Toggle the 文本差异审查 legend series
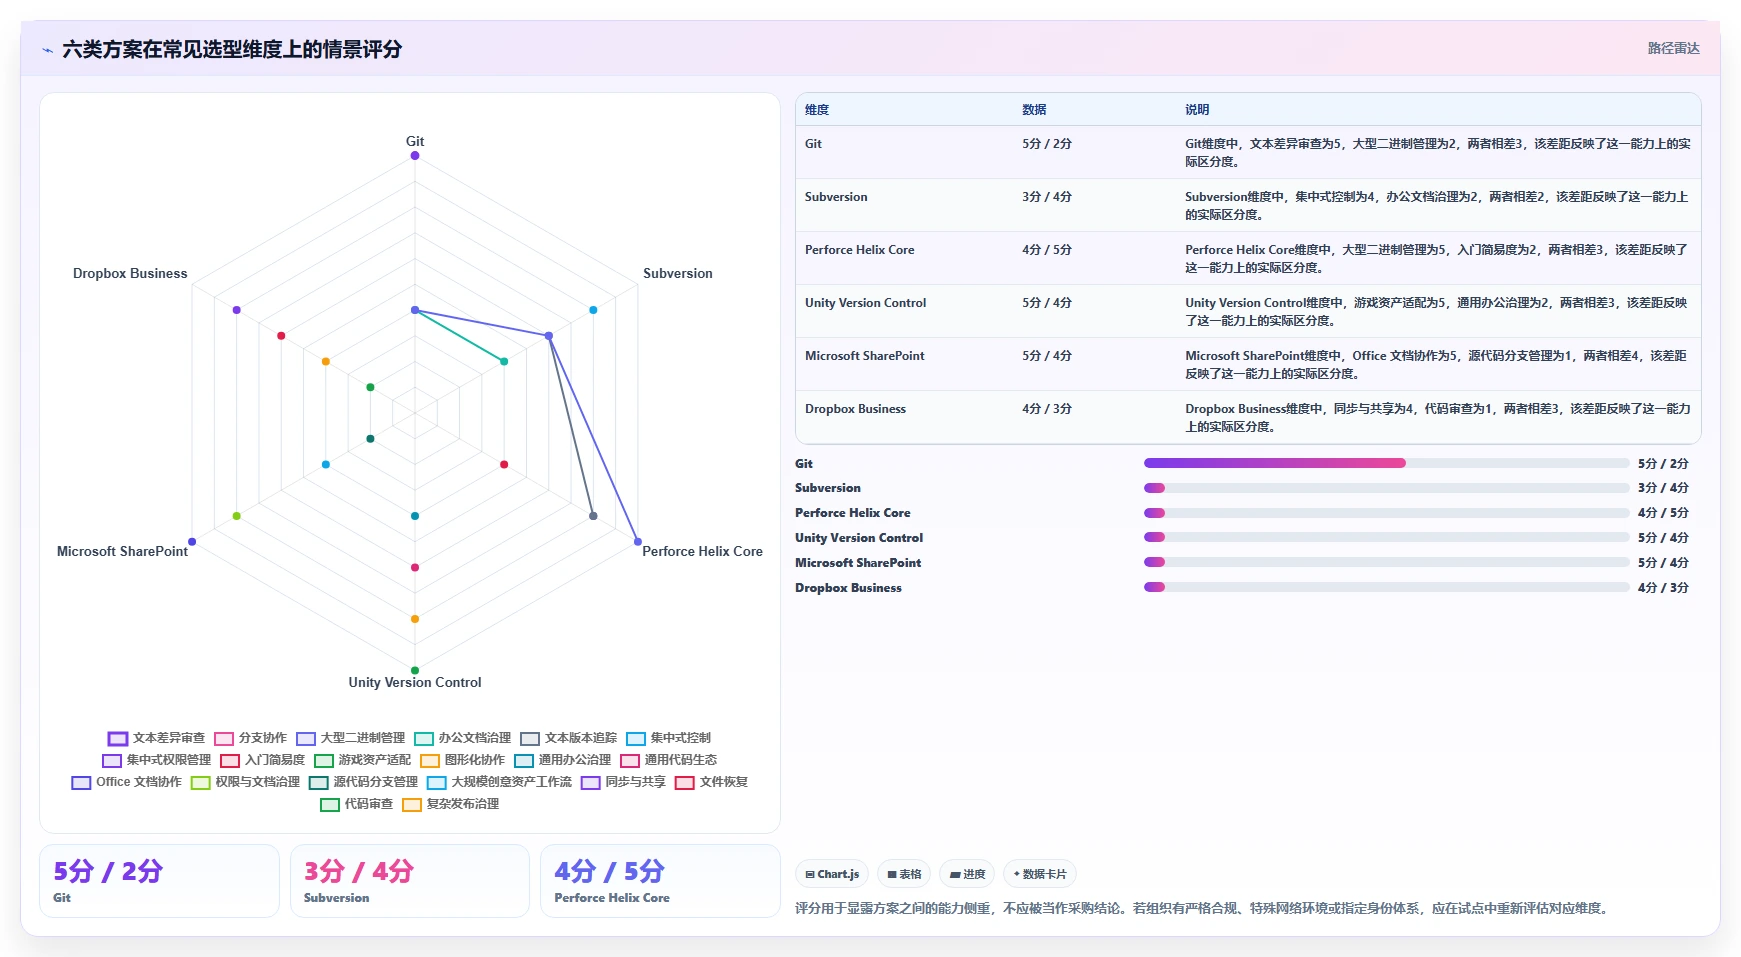Image resolution: width=1741 pixels, height=957 pixels. click(x=156, y=738)
